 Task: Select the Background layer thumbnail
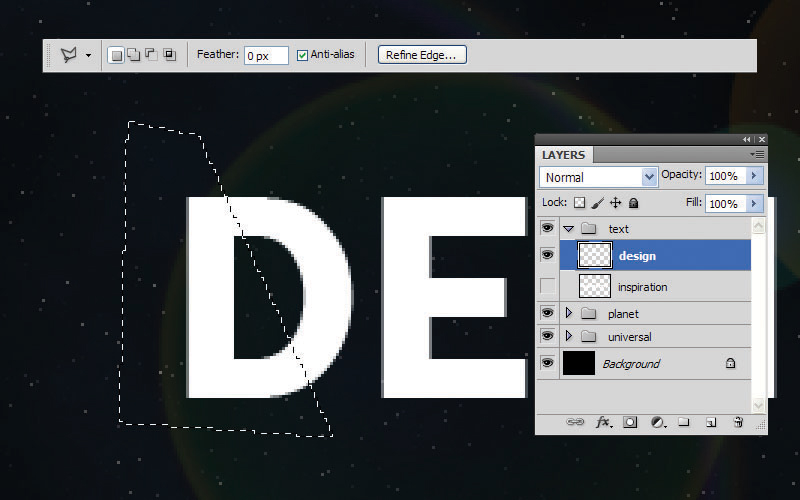point(579,363)
